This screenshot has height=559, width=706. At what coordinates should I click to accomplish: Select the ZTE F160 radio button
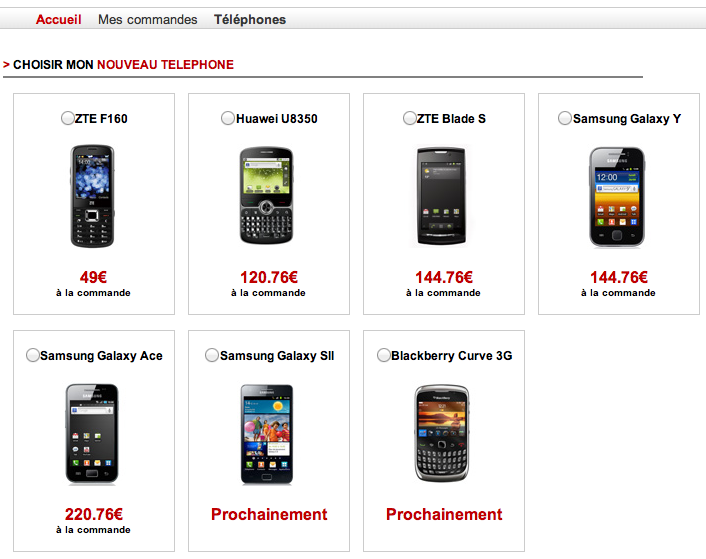67,118
